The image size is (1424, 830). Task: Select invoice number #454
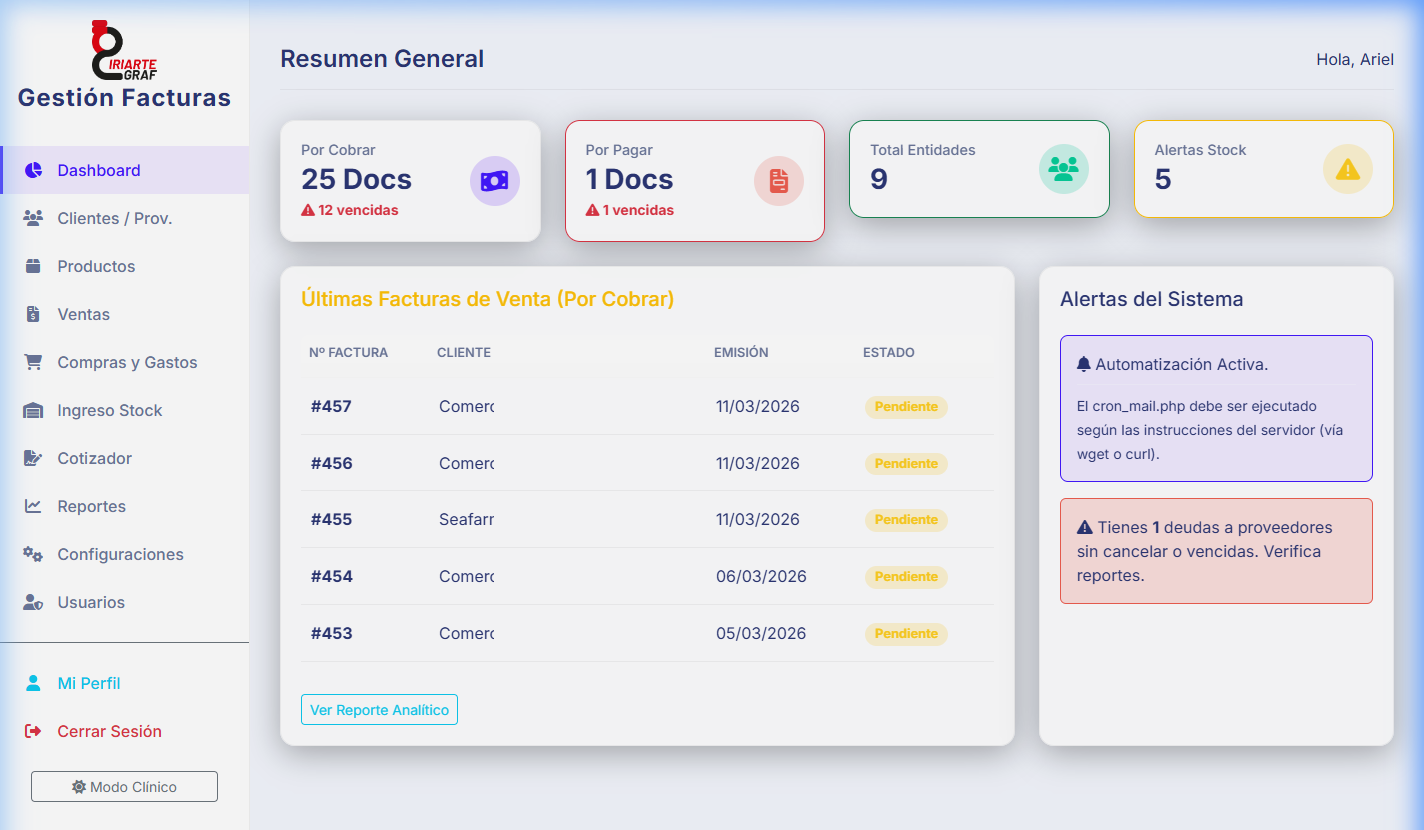click(x=331, y=576)
